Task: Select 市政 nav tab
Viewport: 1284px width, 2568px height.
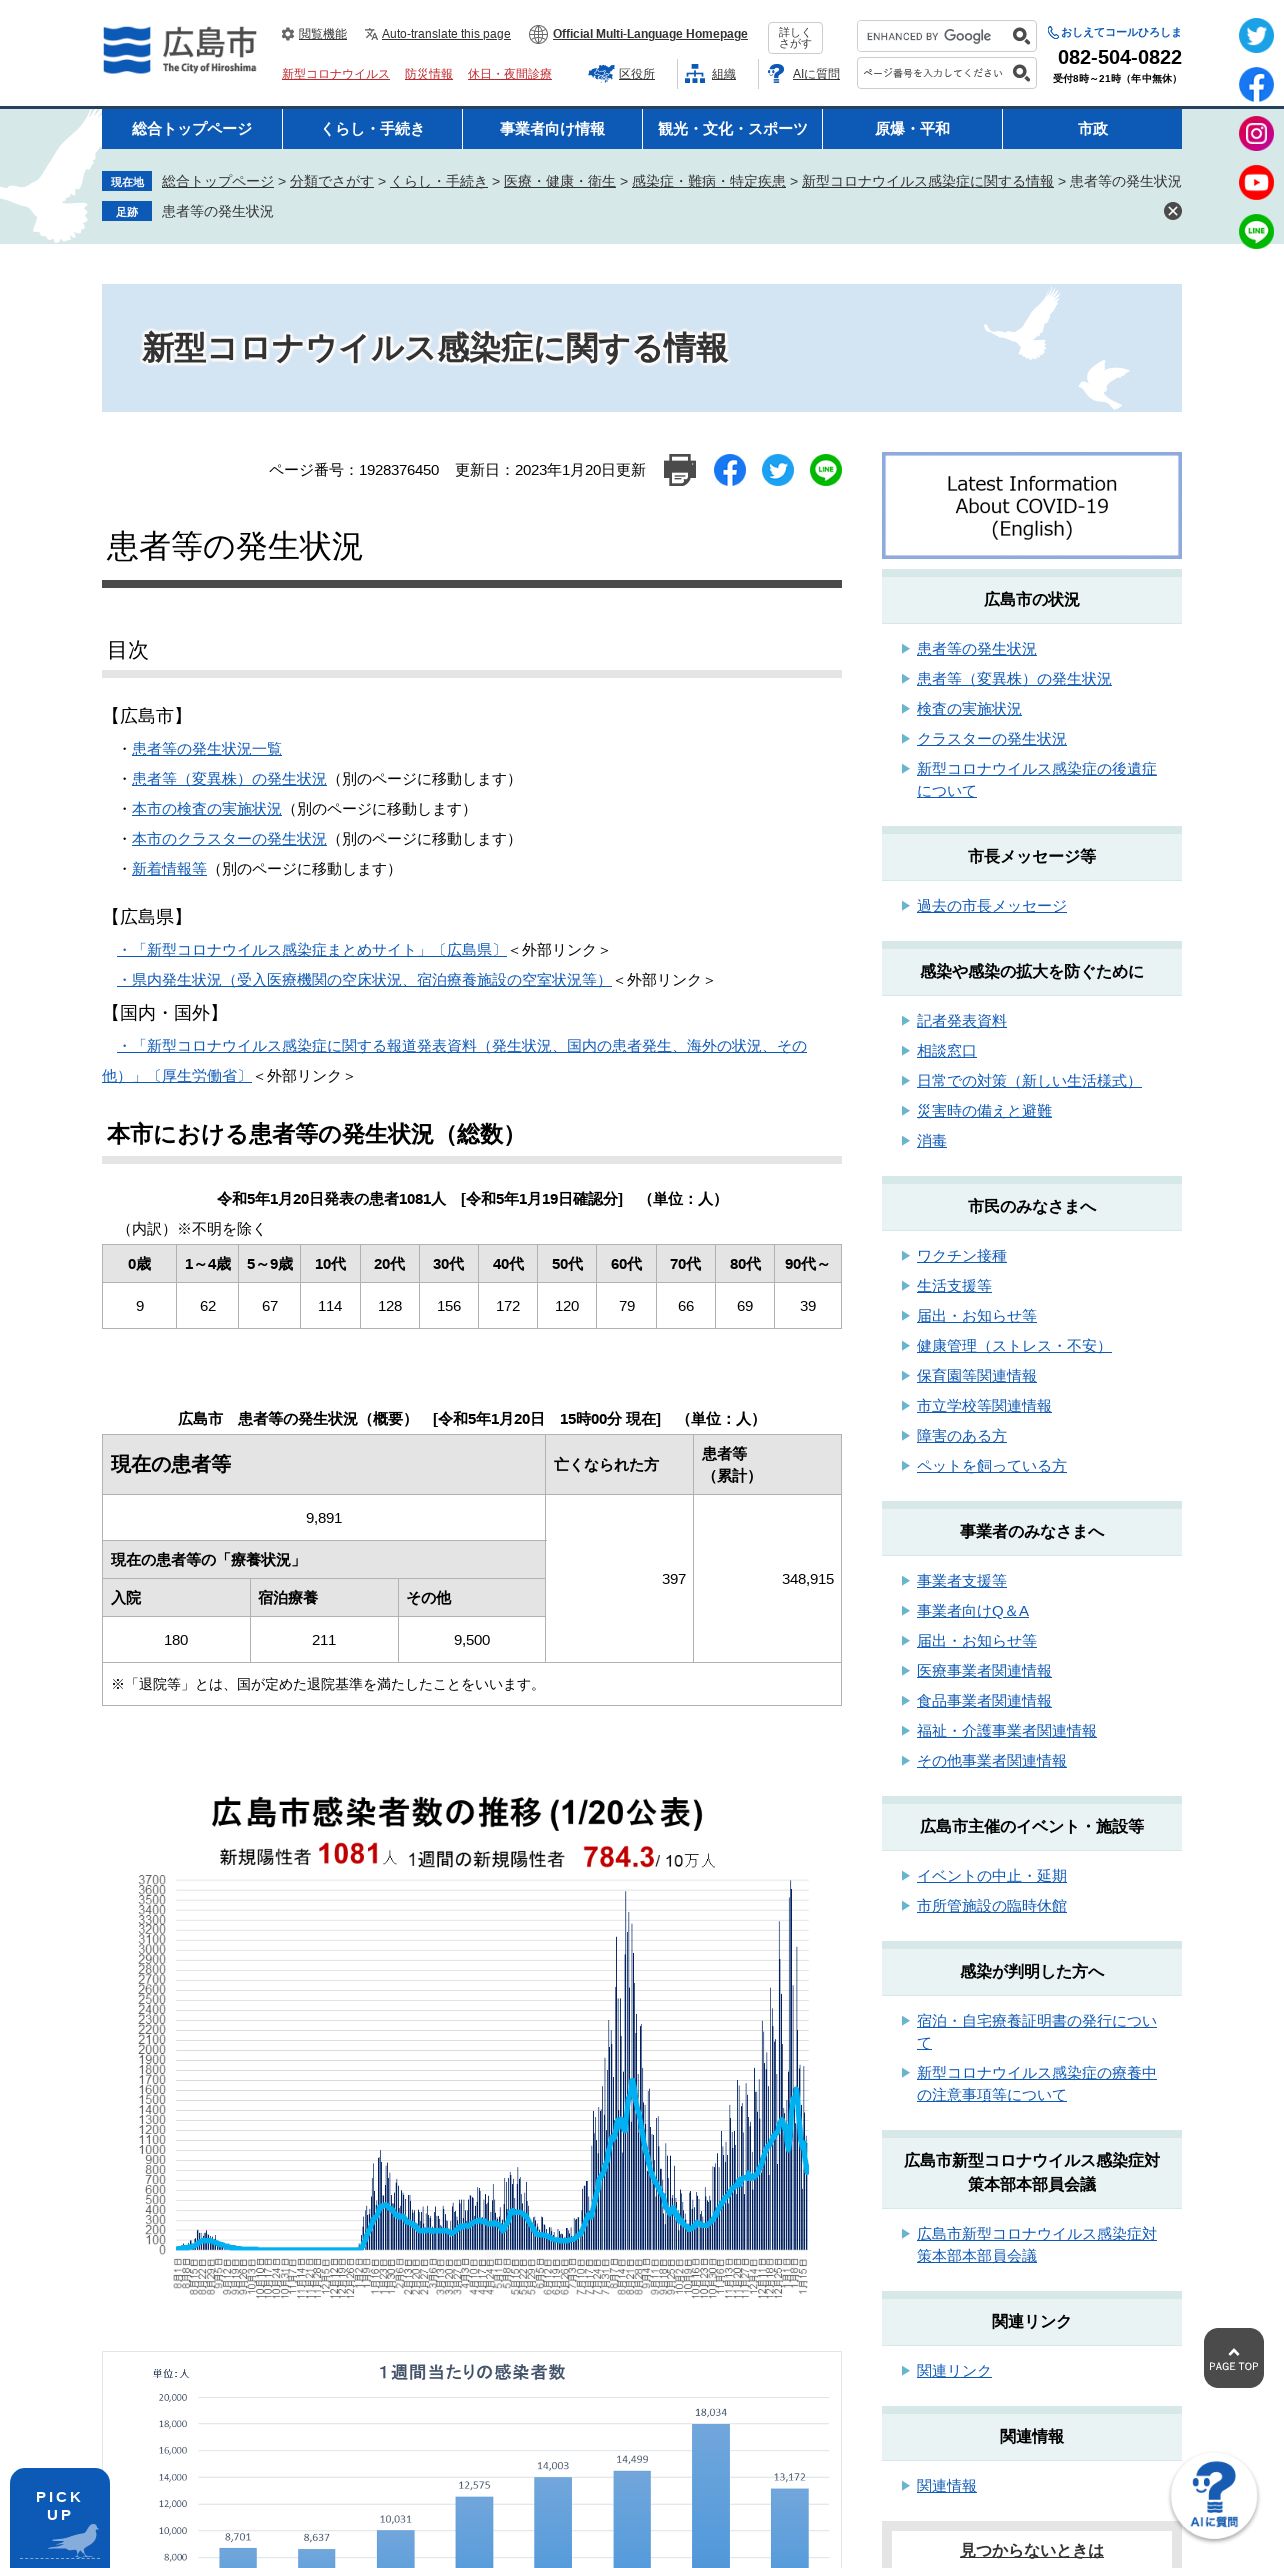Action: tap(1092, 129)
